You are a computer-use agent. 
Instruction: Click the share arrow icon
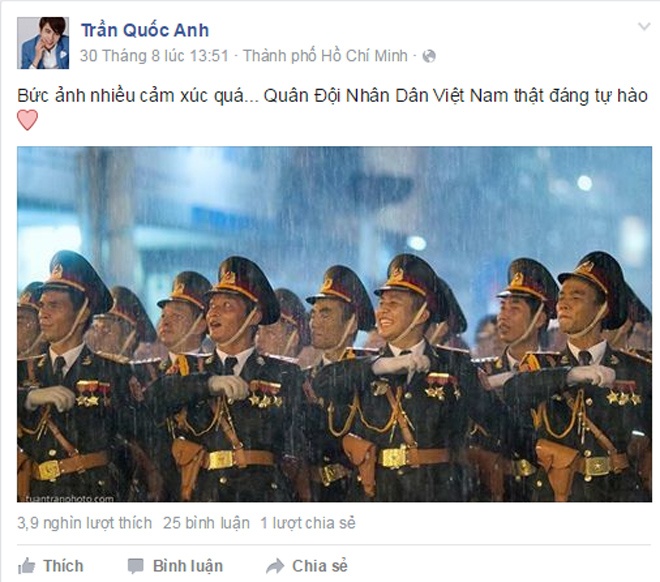pos(275,566)
